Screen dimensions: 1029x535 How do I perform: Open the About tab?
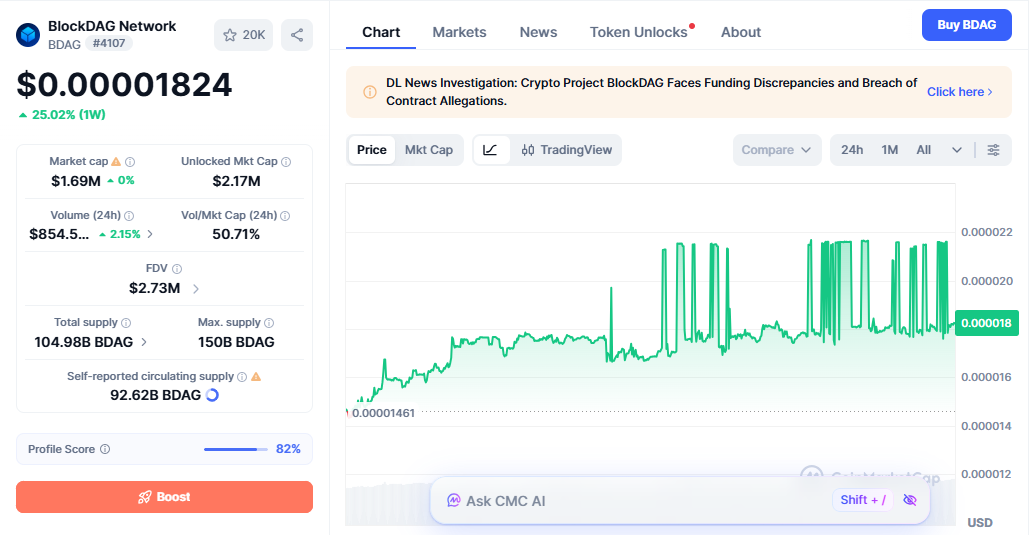click(x=741, y=32)
